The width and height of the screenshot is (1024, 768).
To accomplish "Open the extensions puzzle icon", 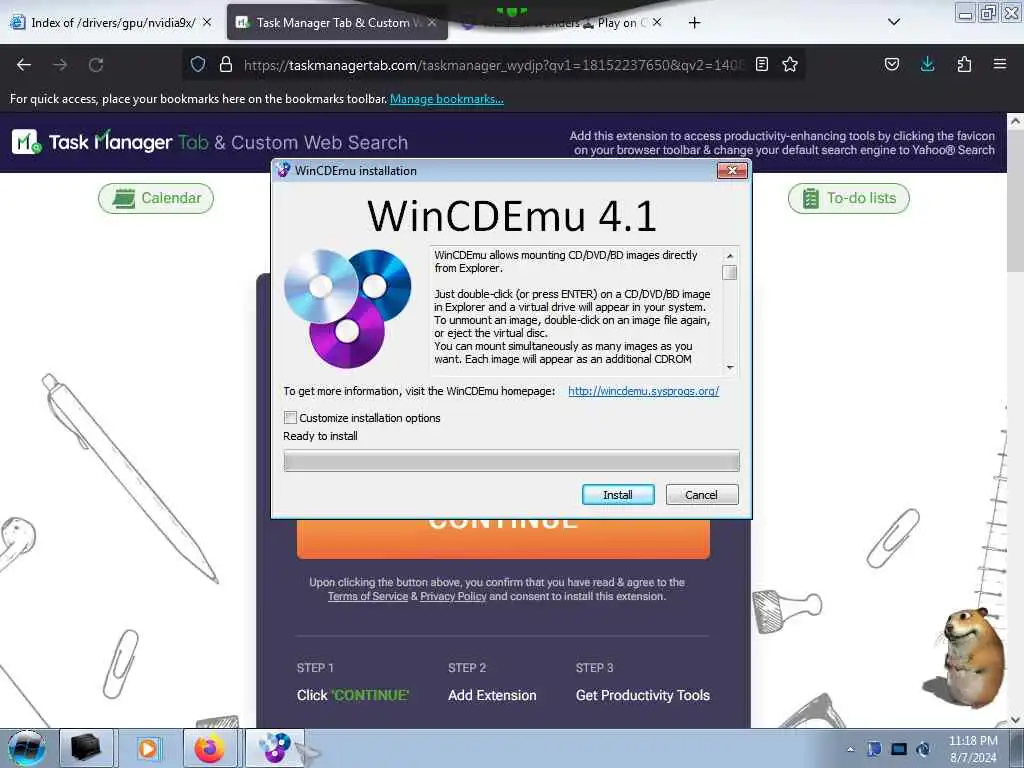I will 964,64.
